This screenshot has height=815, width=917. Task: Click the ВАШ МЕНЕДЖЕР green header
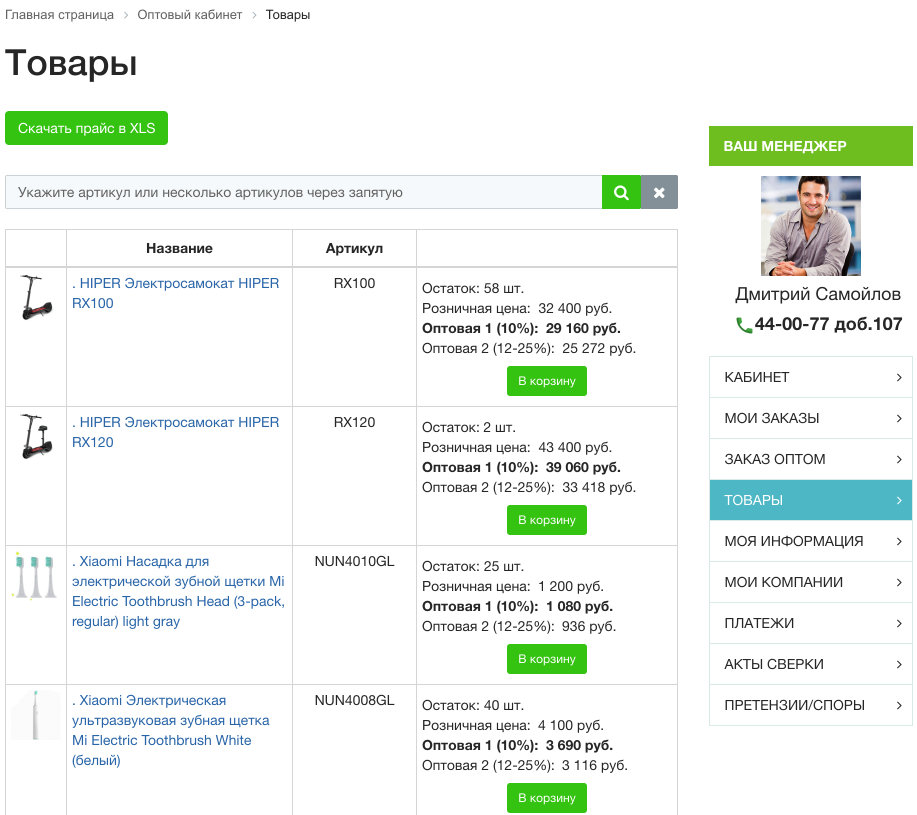811,146
